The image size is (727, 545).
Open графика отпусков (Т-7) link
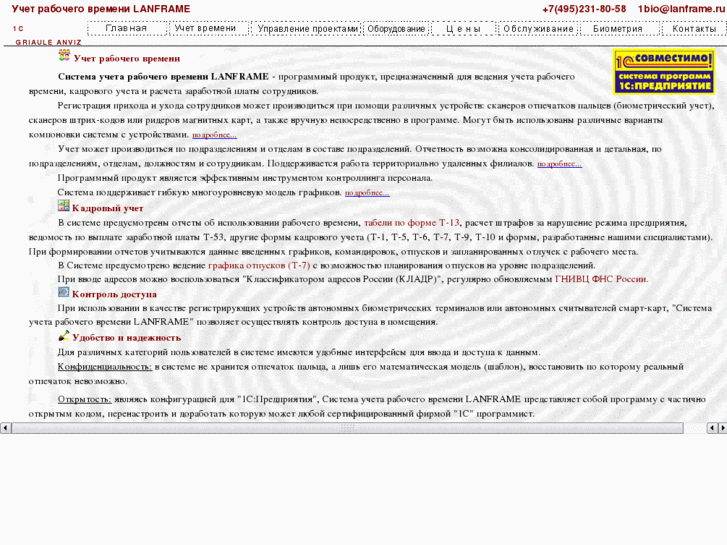(259, 265)
